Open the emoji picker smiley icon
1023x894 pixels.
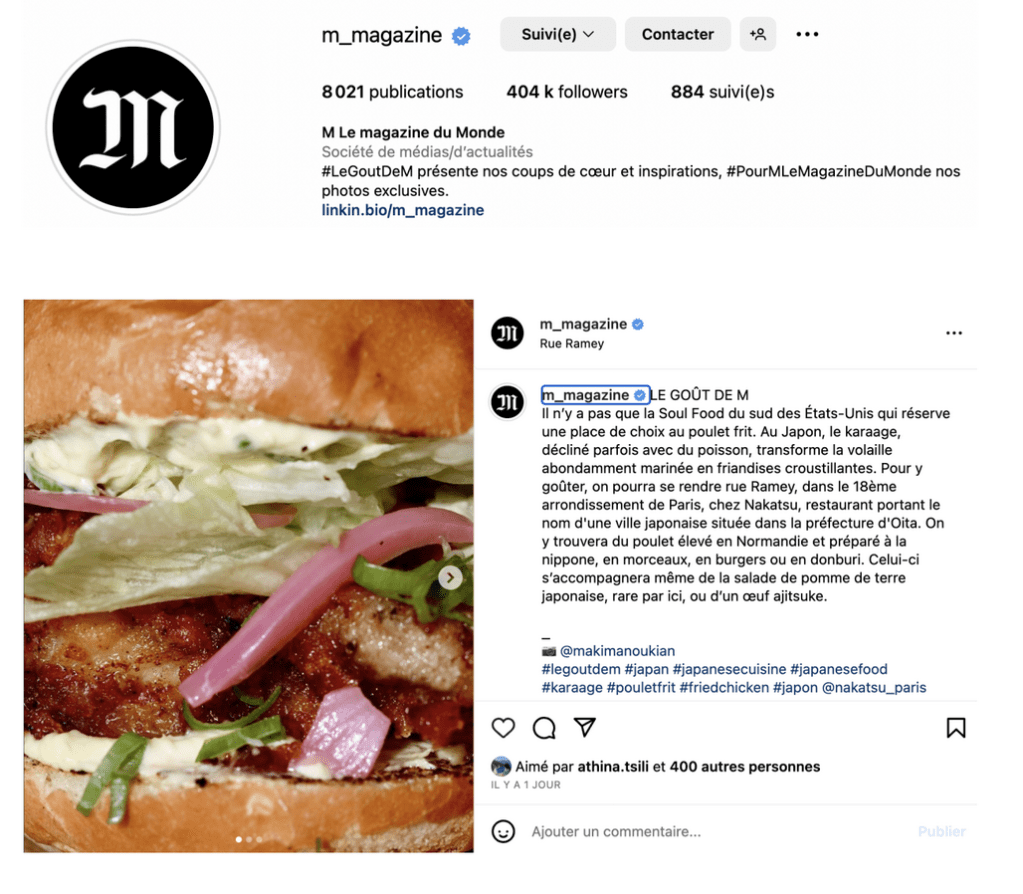coord(503,831)
